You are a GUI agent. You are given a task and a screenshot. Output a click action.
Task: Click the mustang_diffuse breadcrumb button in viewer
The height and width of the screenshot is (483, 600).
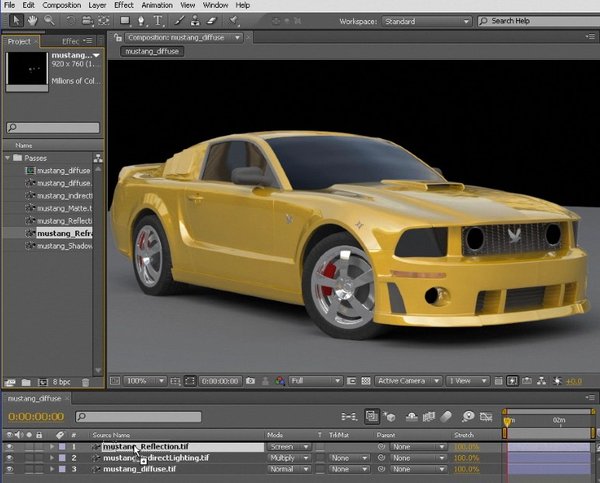152,50
